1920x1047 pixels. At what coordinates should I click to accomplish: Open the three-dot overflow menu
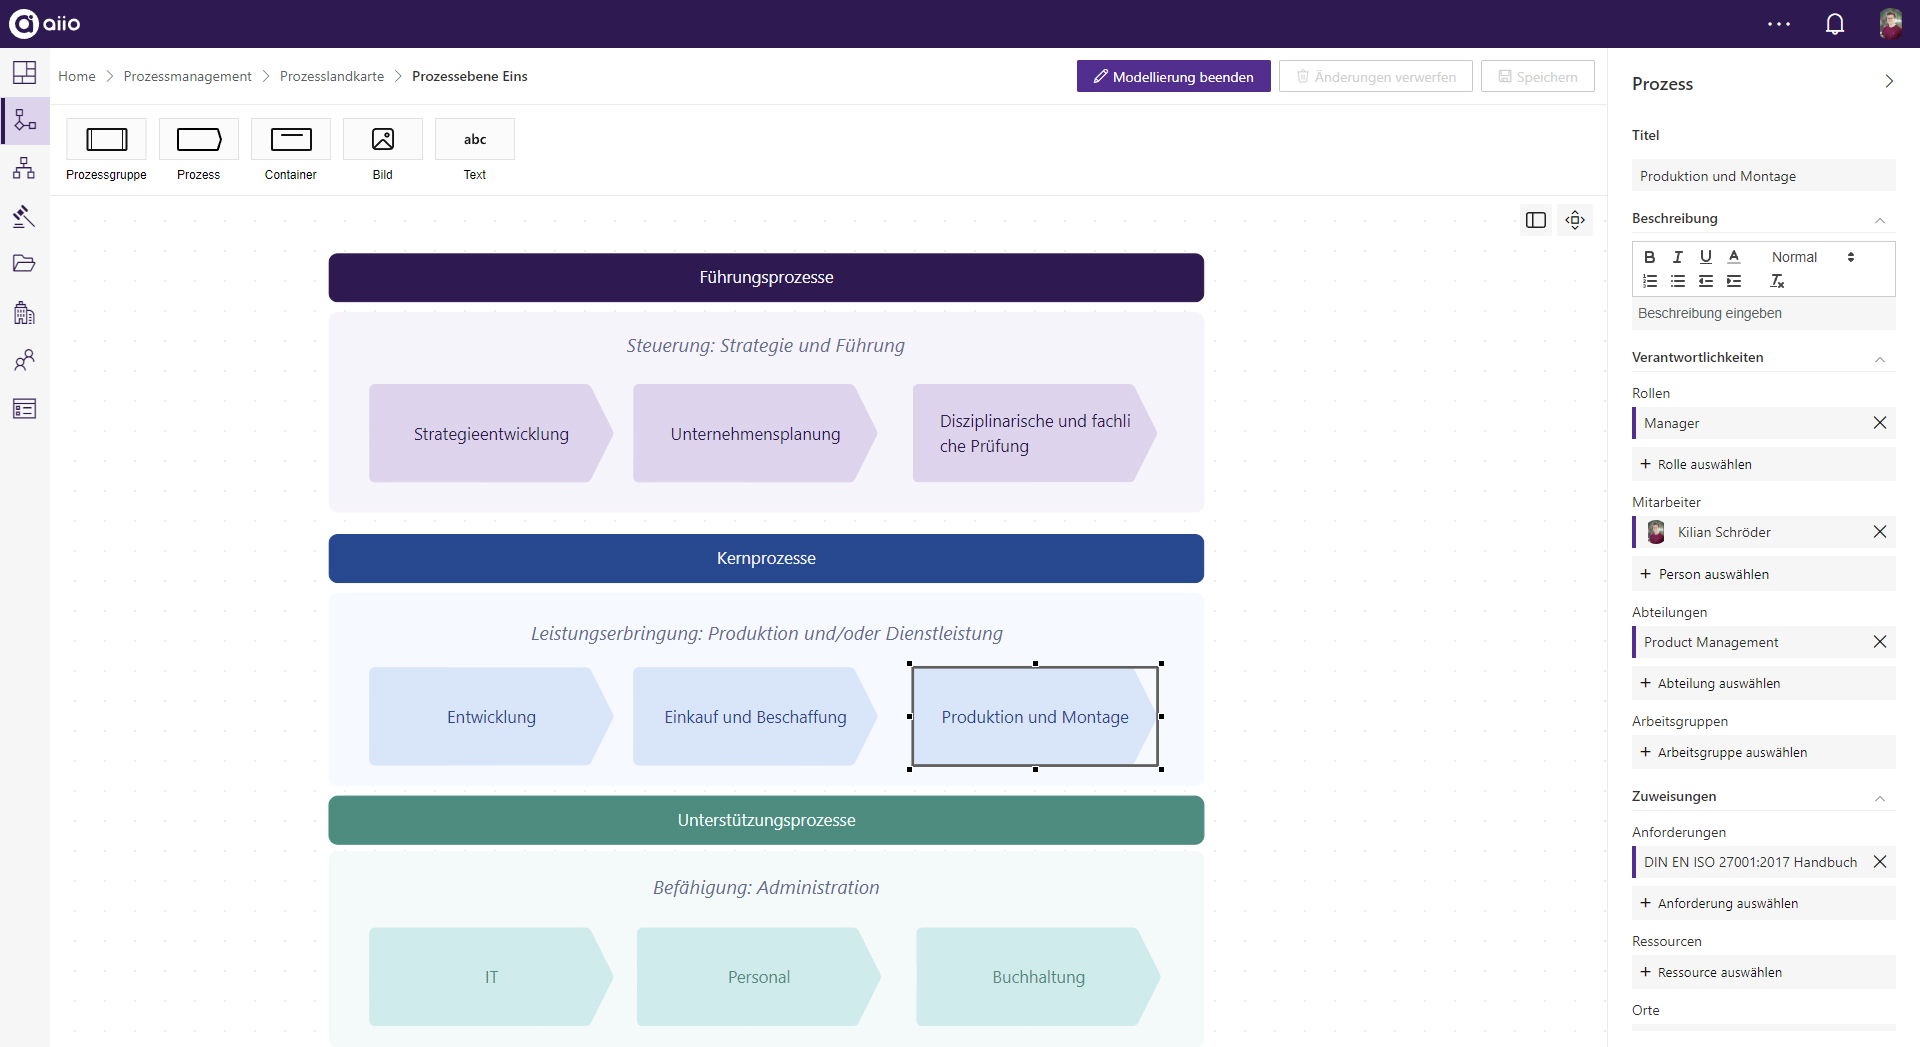point(1779,23)
